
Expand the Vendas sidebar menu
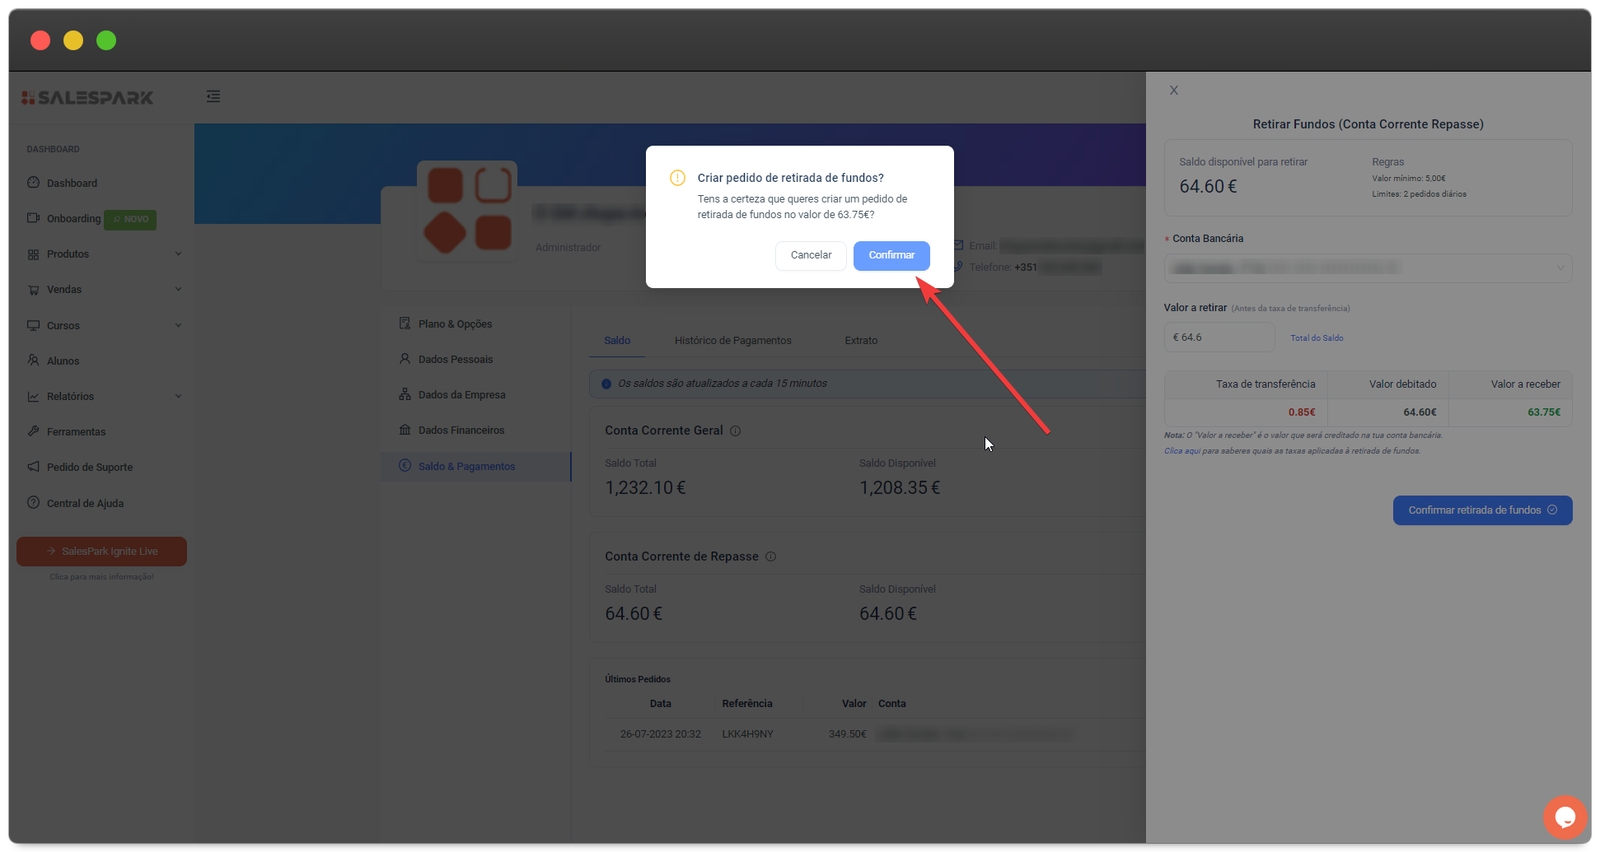178,290
